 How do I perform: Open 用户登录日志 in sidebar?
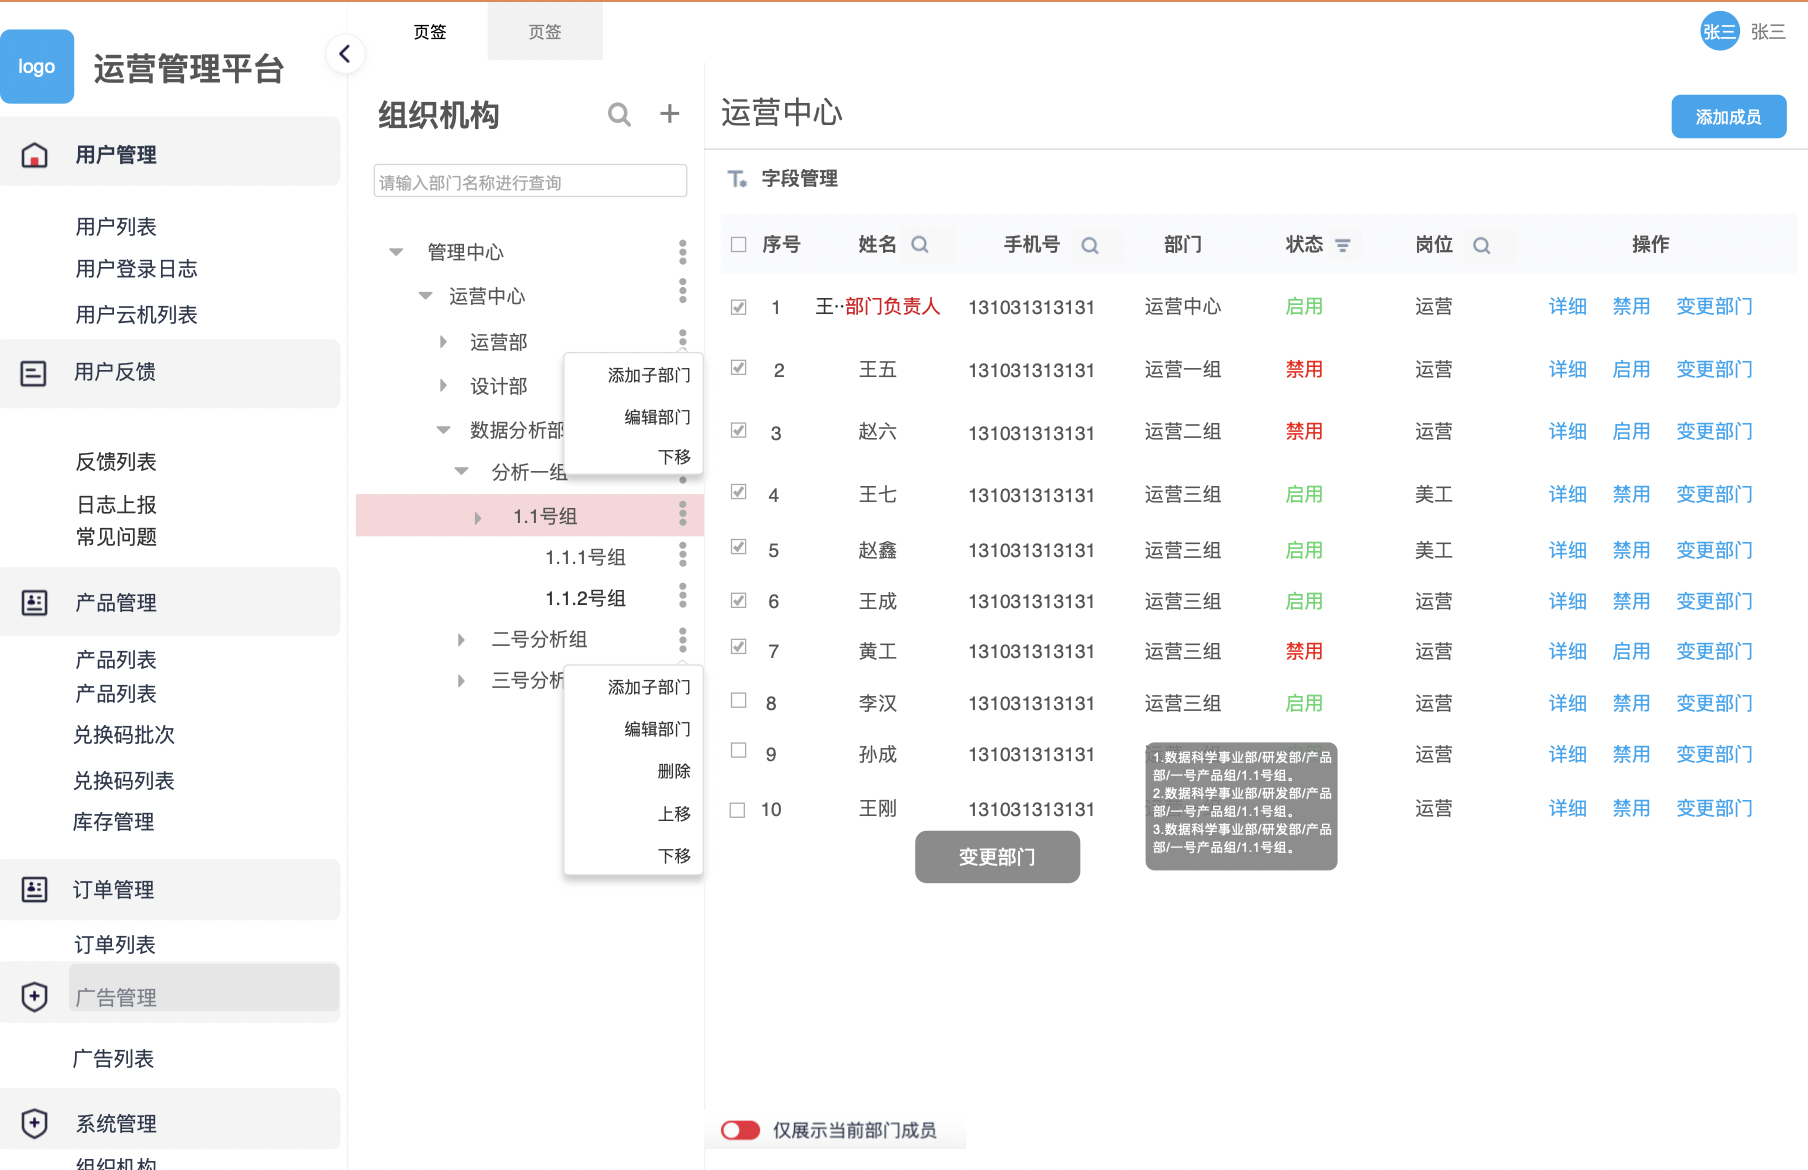(137, 269)
